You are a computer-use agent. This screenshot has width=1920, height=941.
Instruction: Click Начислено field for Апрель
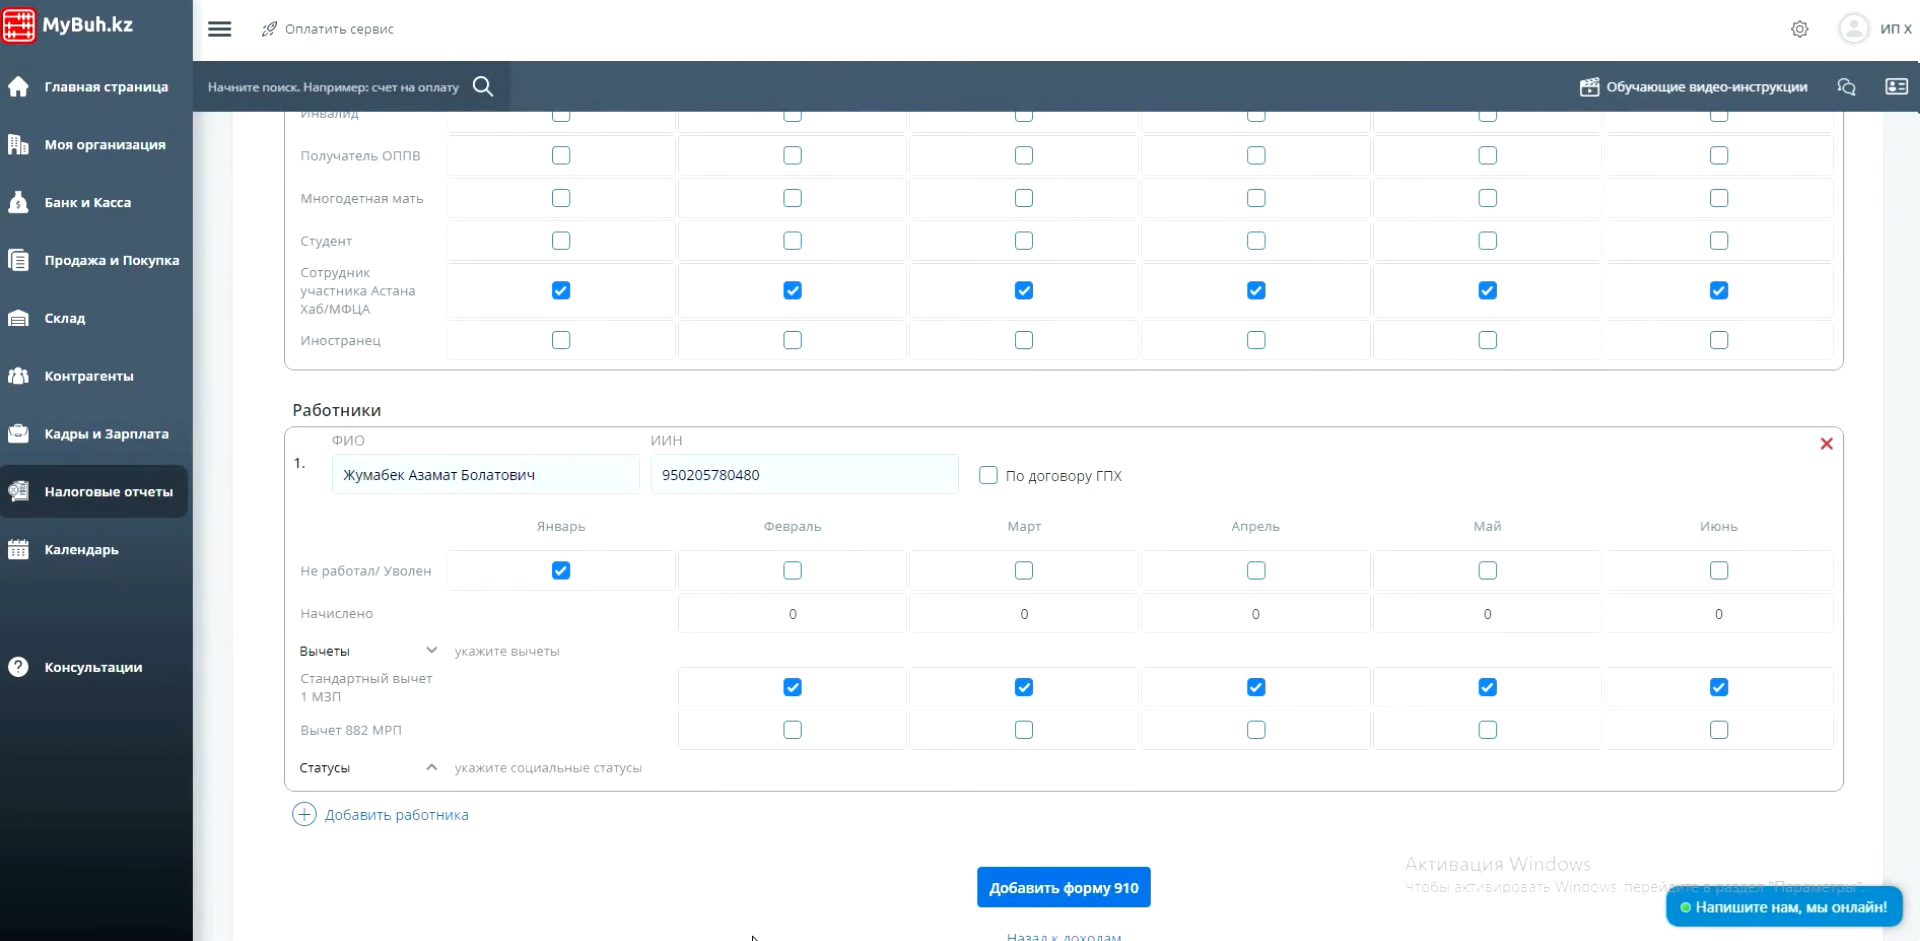[x=1256, y=614]
